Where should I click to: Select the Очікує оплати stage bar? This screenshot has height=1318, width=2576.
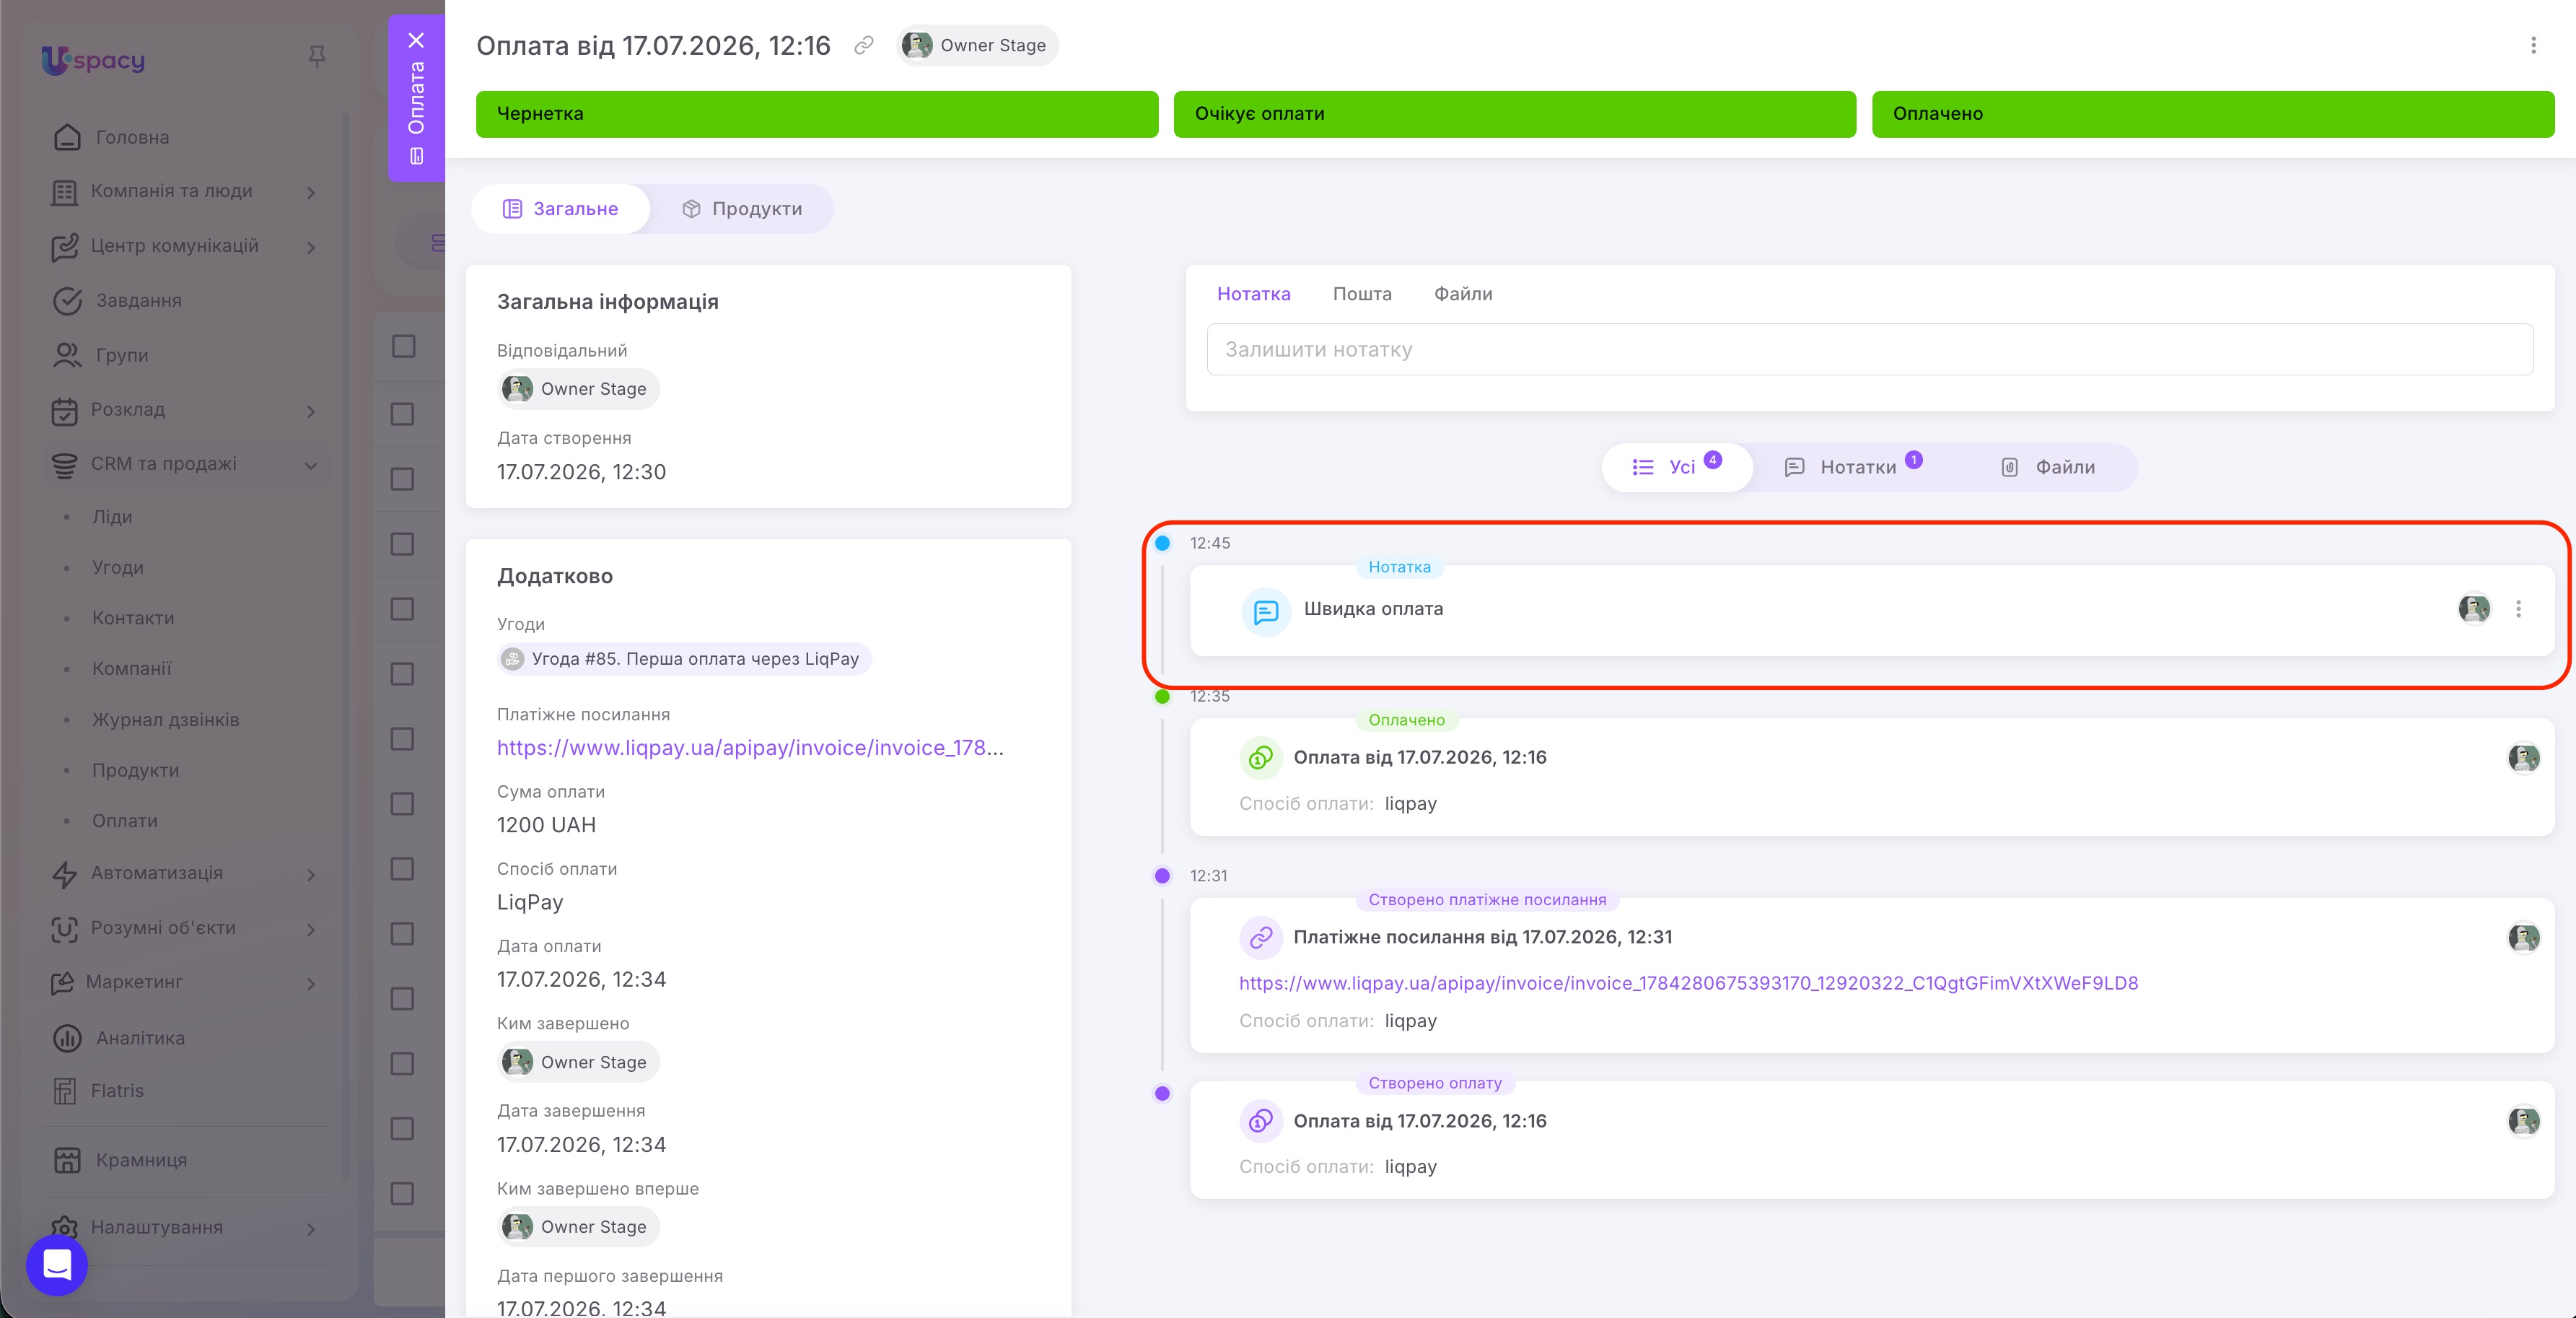pos(1514,114)
